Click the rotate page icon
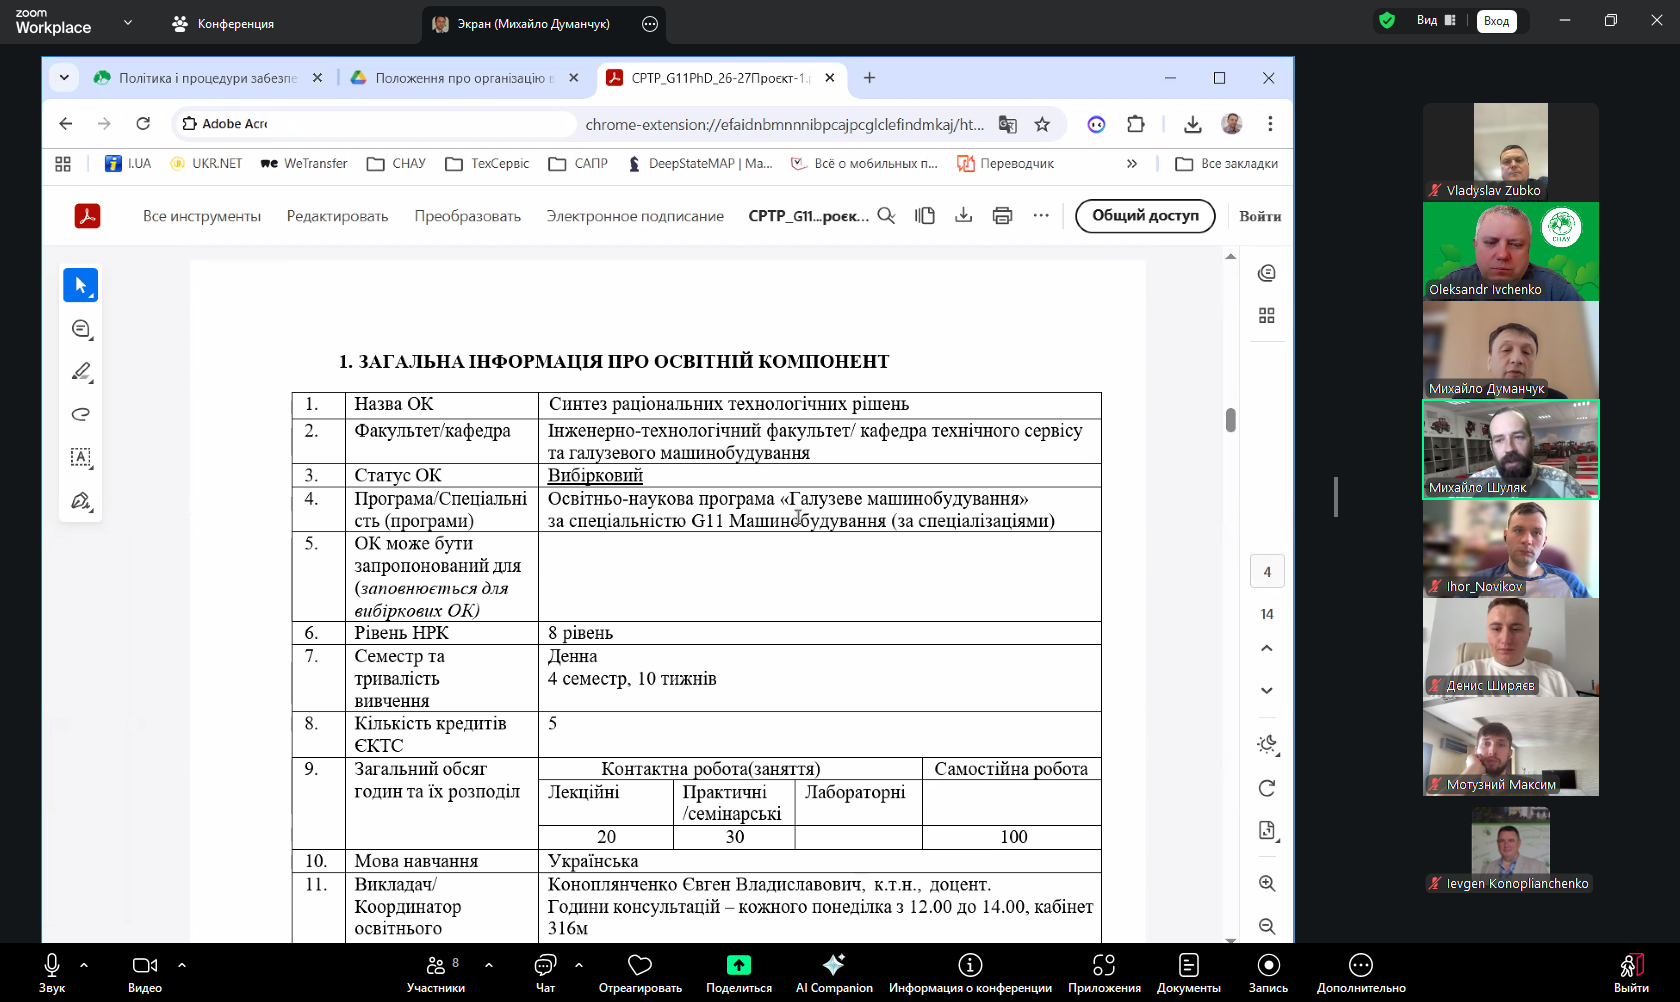Viewport: 1680px width, 1002px height. [x=1267, y=789]
